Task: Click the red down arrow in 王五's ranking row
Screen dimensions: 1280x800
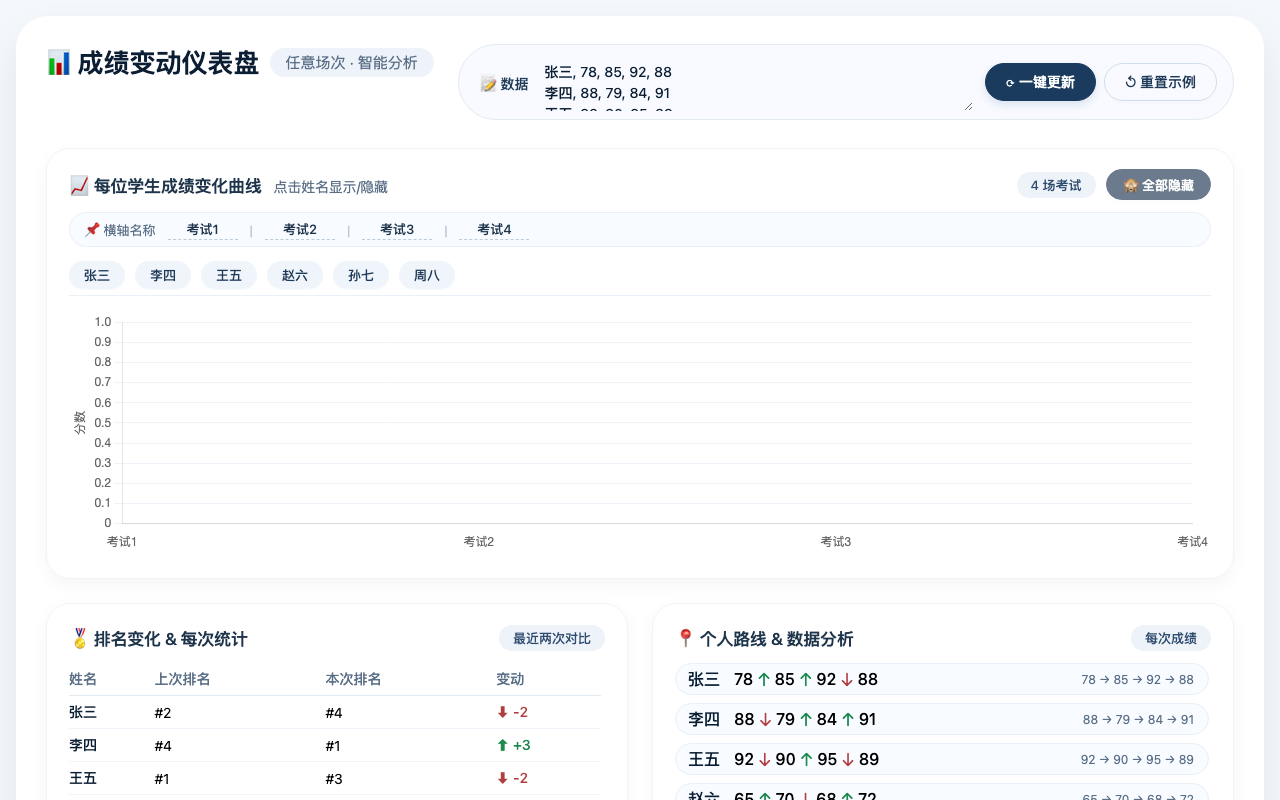Action: point(502,778)
